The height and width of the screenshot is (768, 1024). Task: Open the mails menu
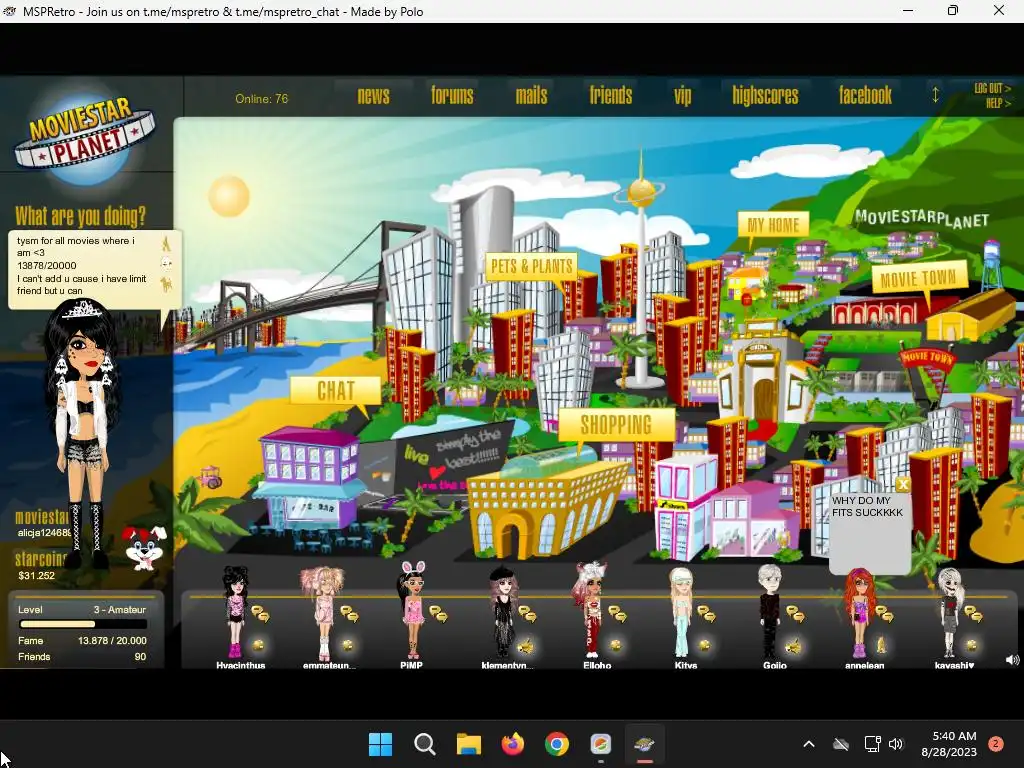coord(532,96)
